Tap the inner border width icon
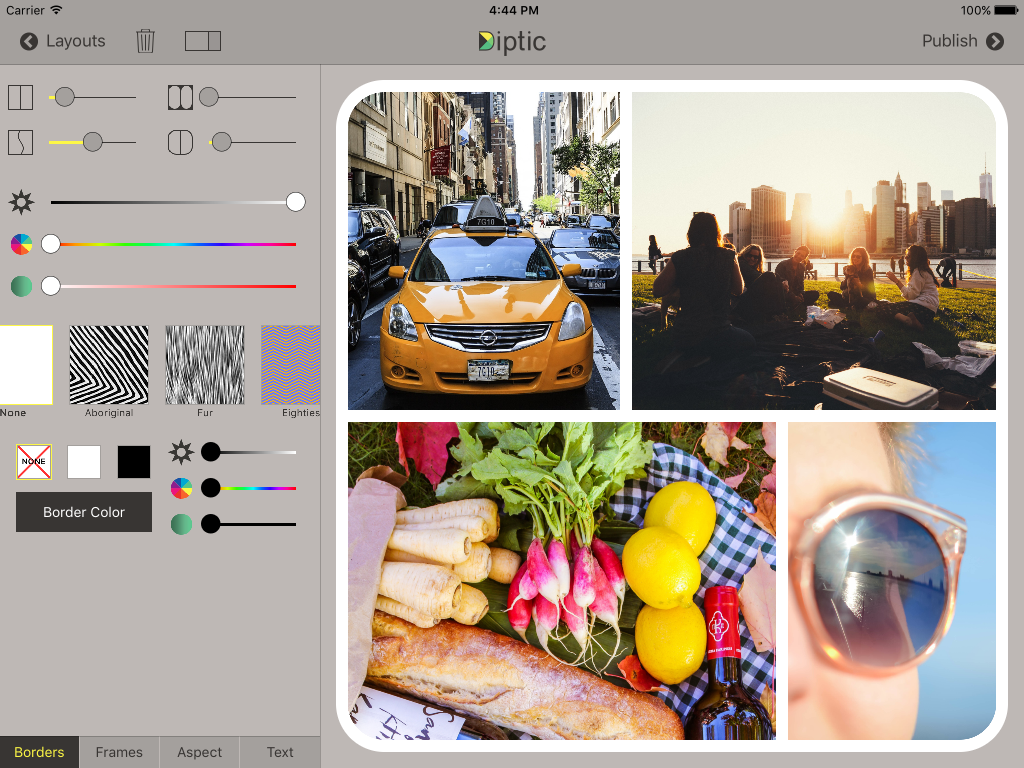 click(x=20, y=97)
